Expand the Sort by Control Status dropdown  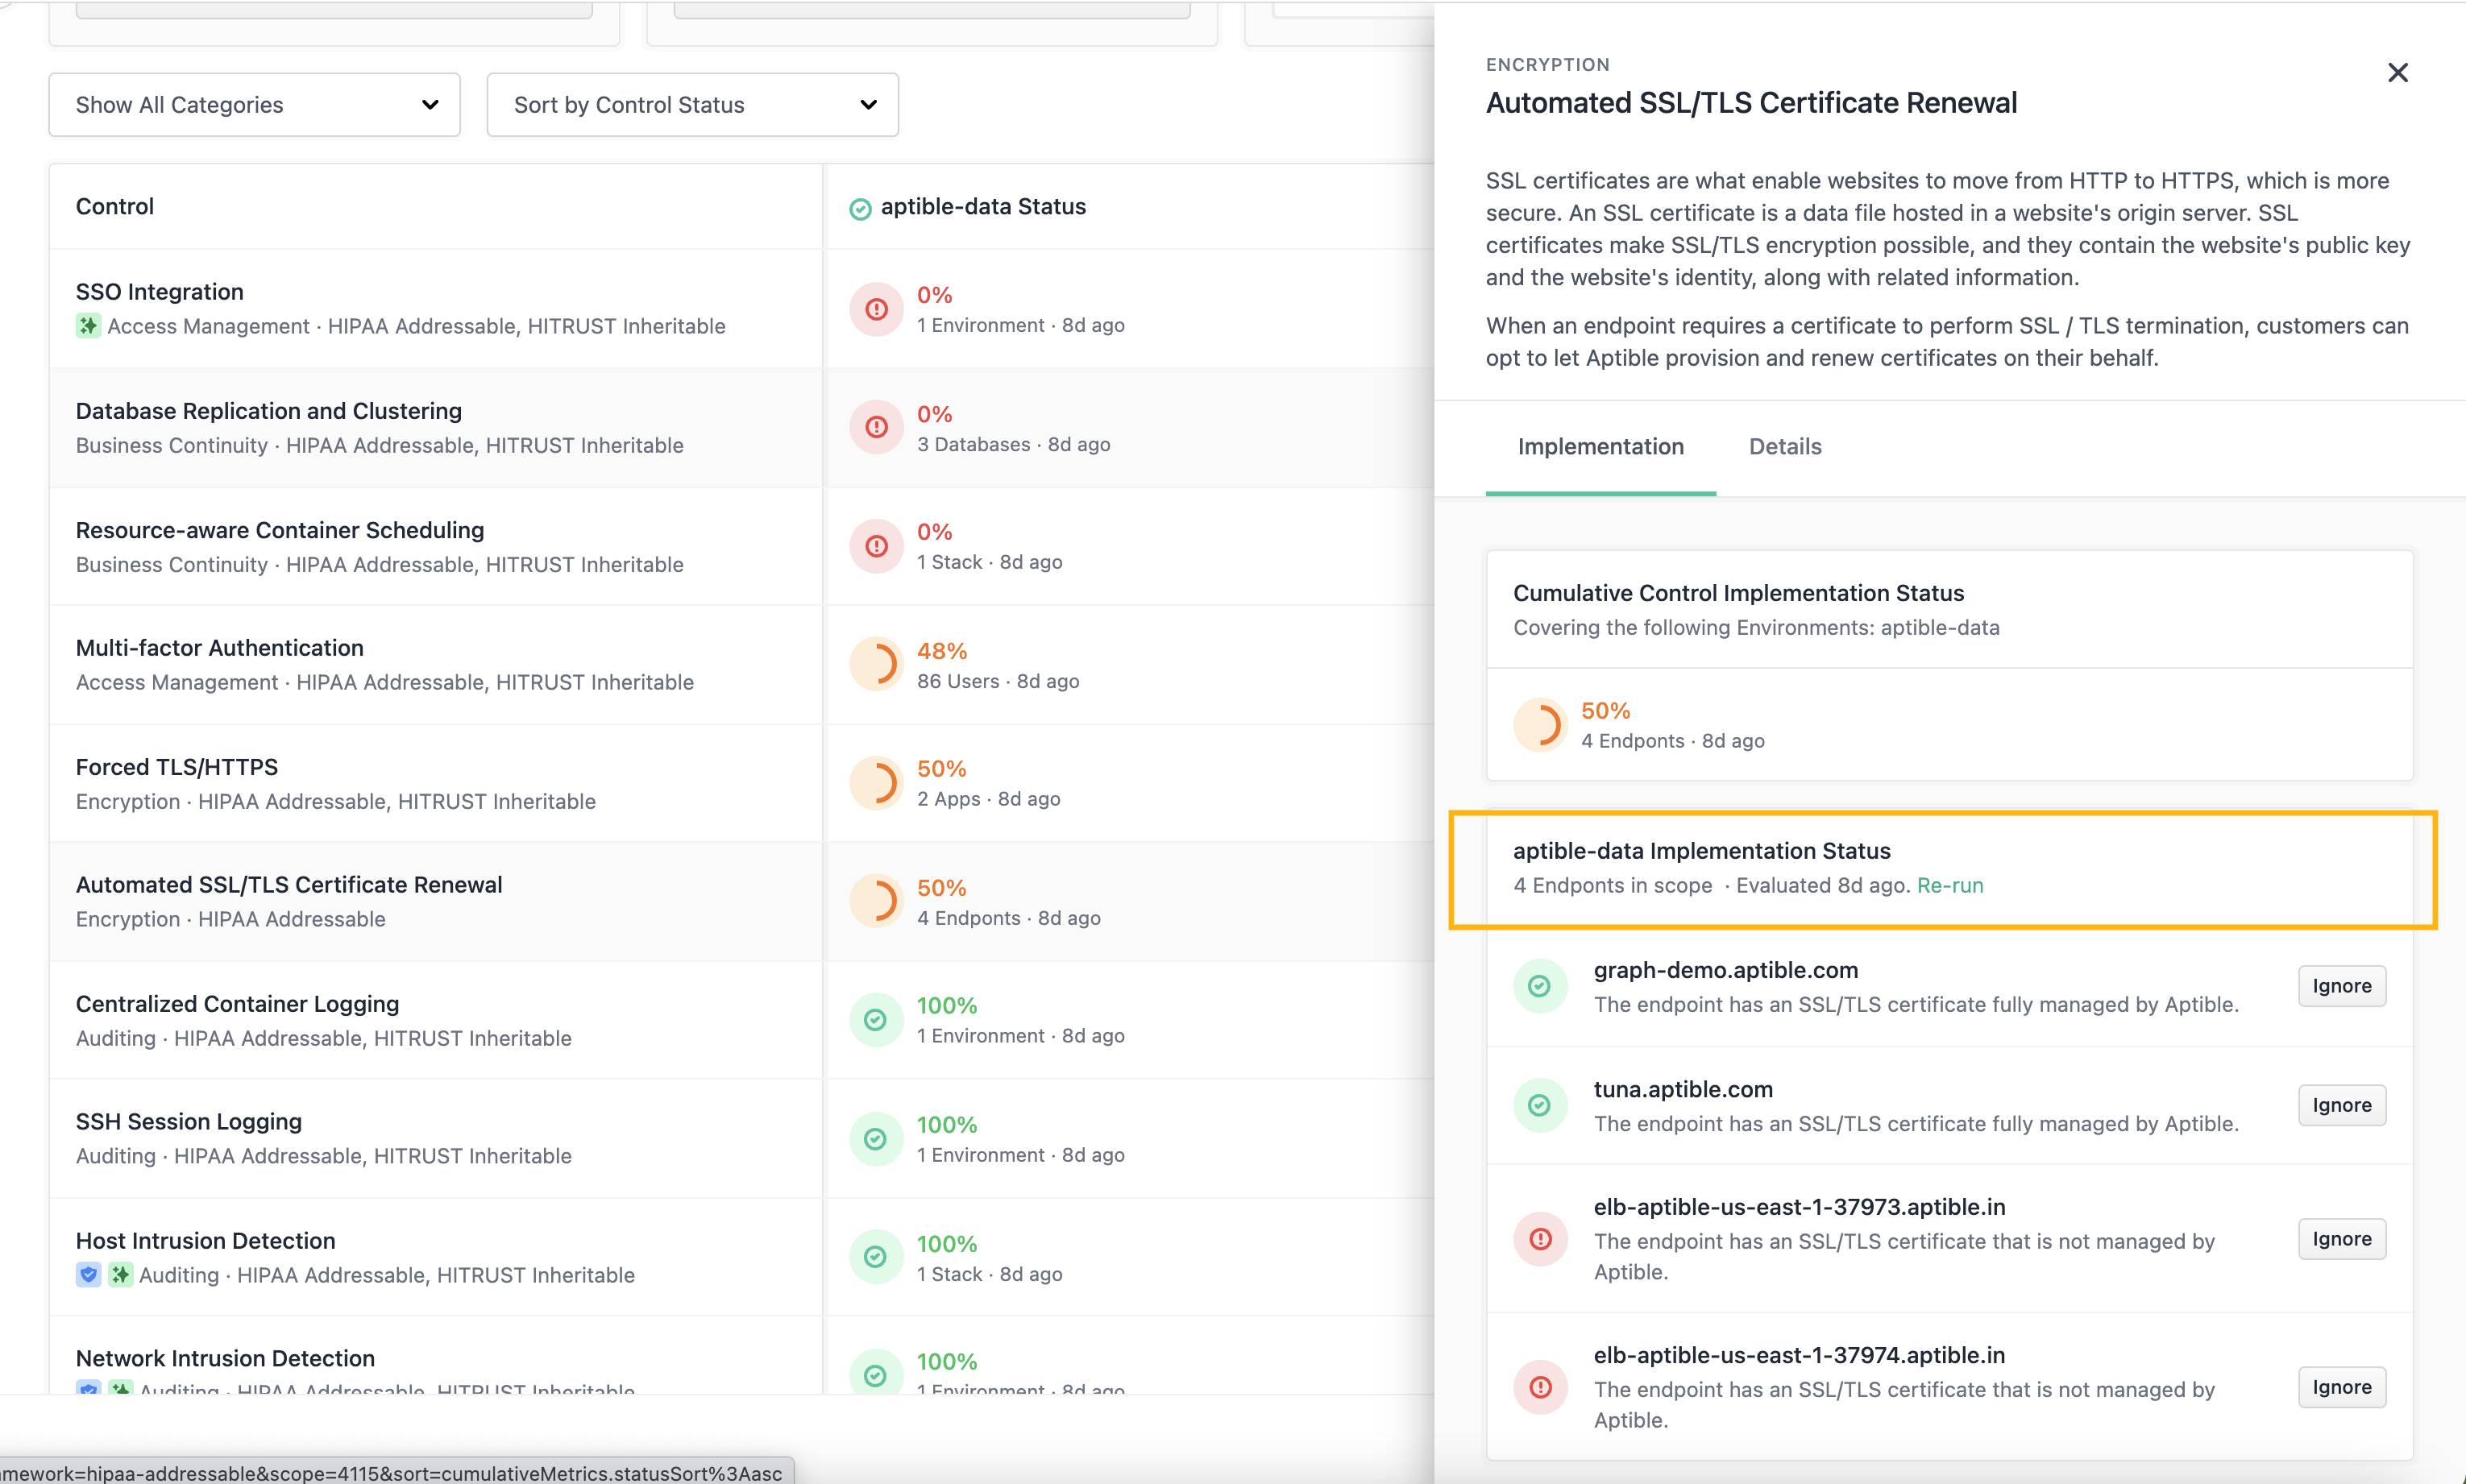692,105
